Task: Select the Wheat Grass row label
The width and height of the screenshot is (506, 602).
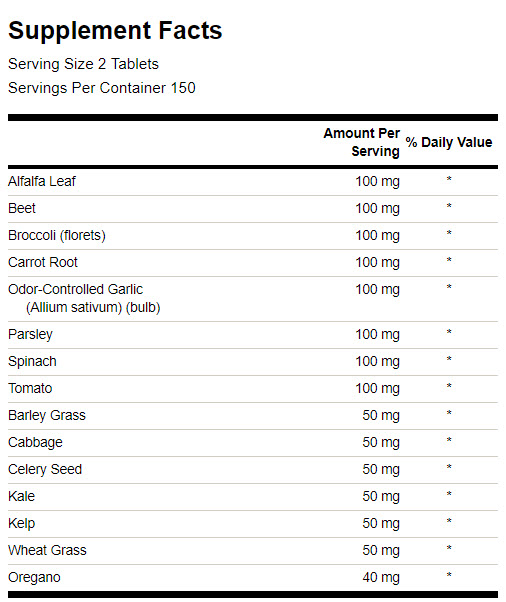Action: pos(47,550)
